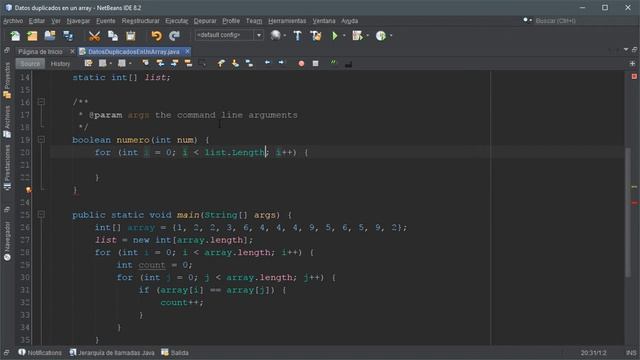Viewport: 640px width, 360px height.
Task: Click the browser globe icon in main toolbar
Action: (276, 36)
